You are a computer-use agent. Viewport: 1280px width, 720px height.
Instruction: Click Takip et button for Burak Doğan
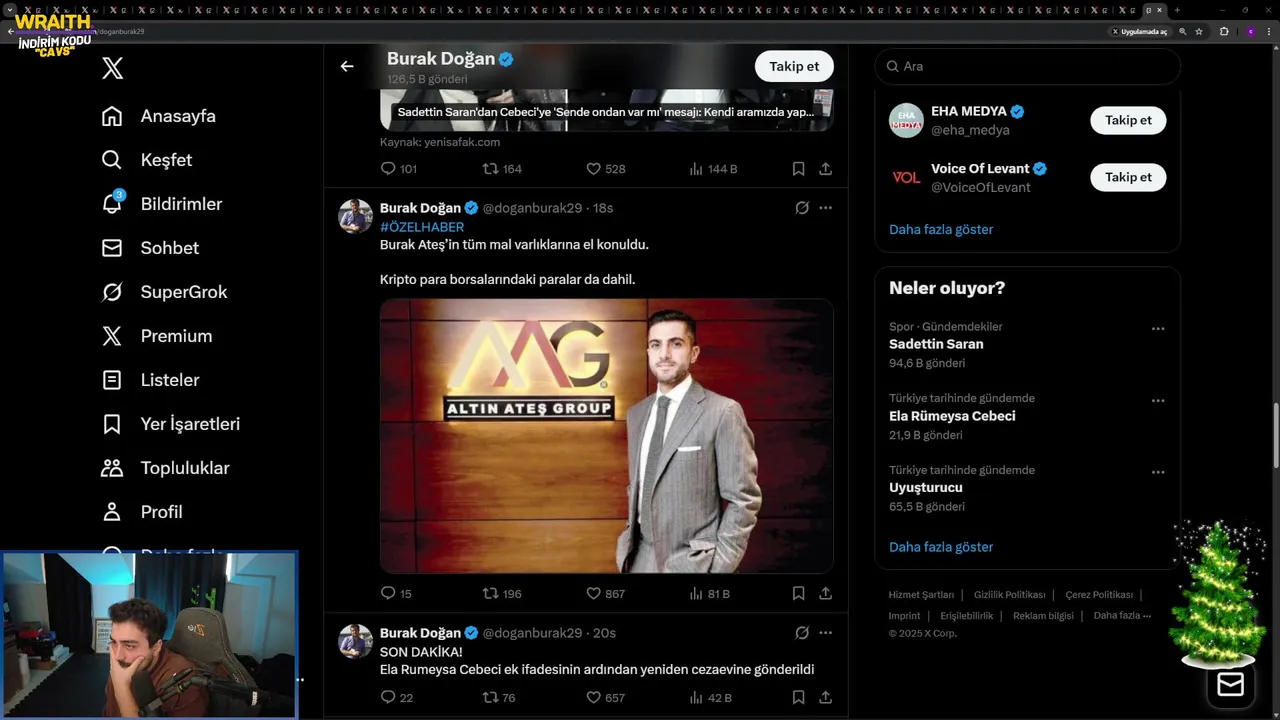[x=794, y=66]
